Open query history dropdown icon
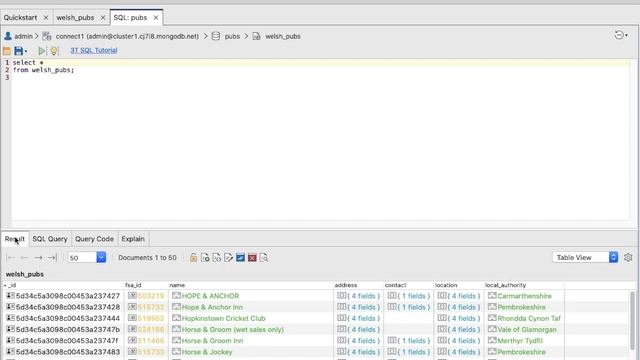Screen dimensions: 640x360 pos(621,35)
